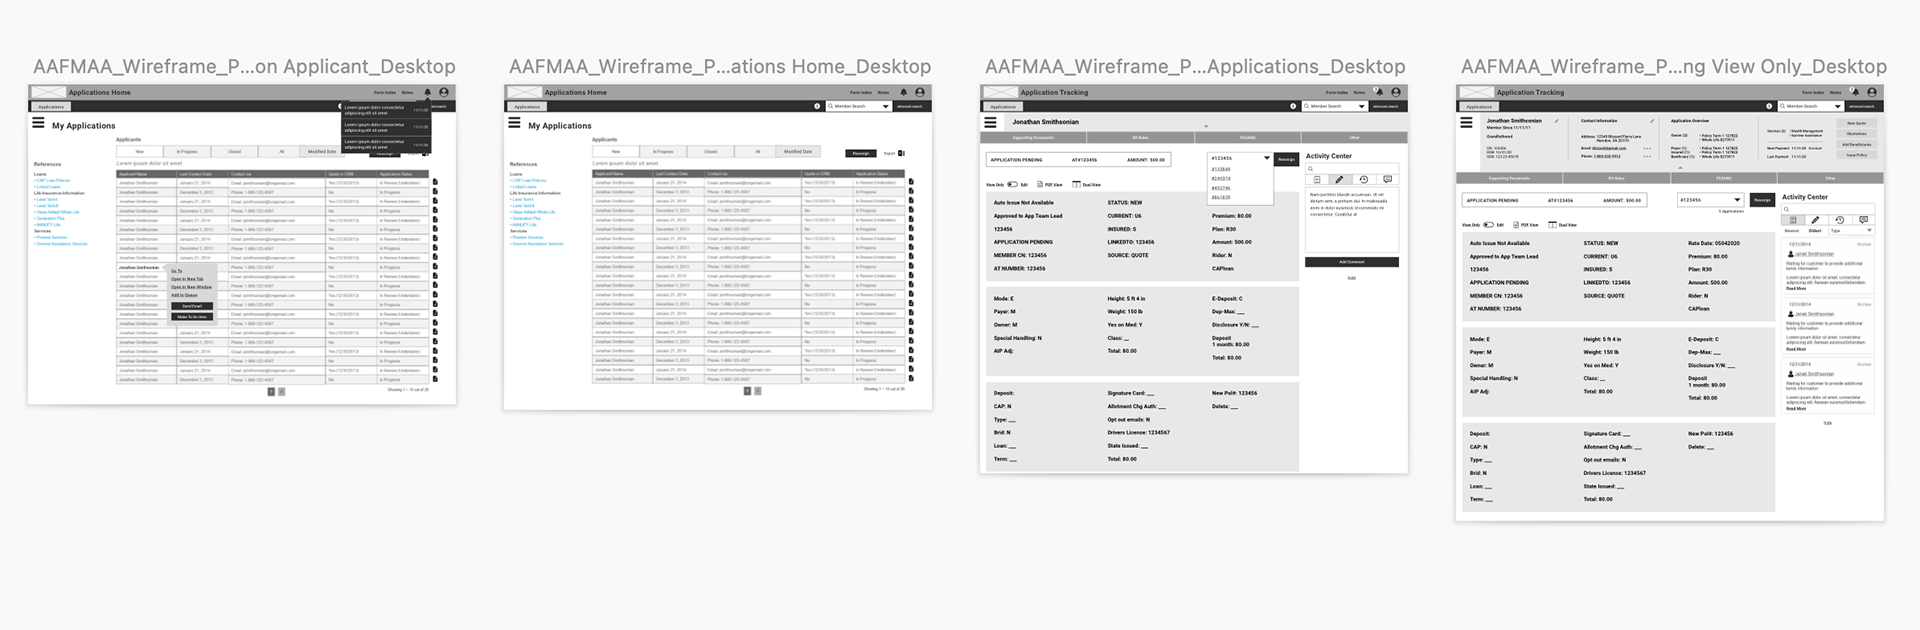
Task: Select Open in New Tab context menu item
Action: point(187,279)
